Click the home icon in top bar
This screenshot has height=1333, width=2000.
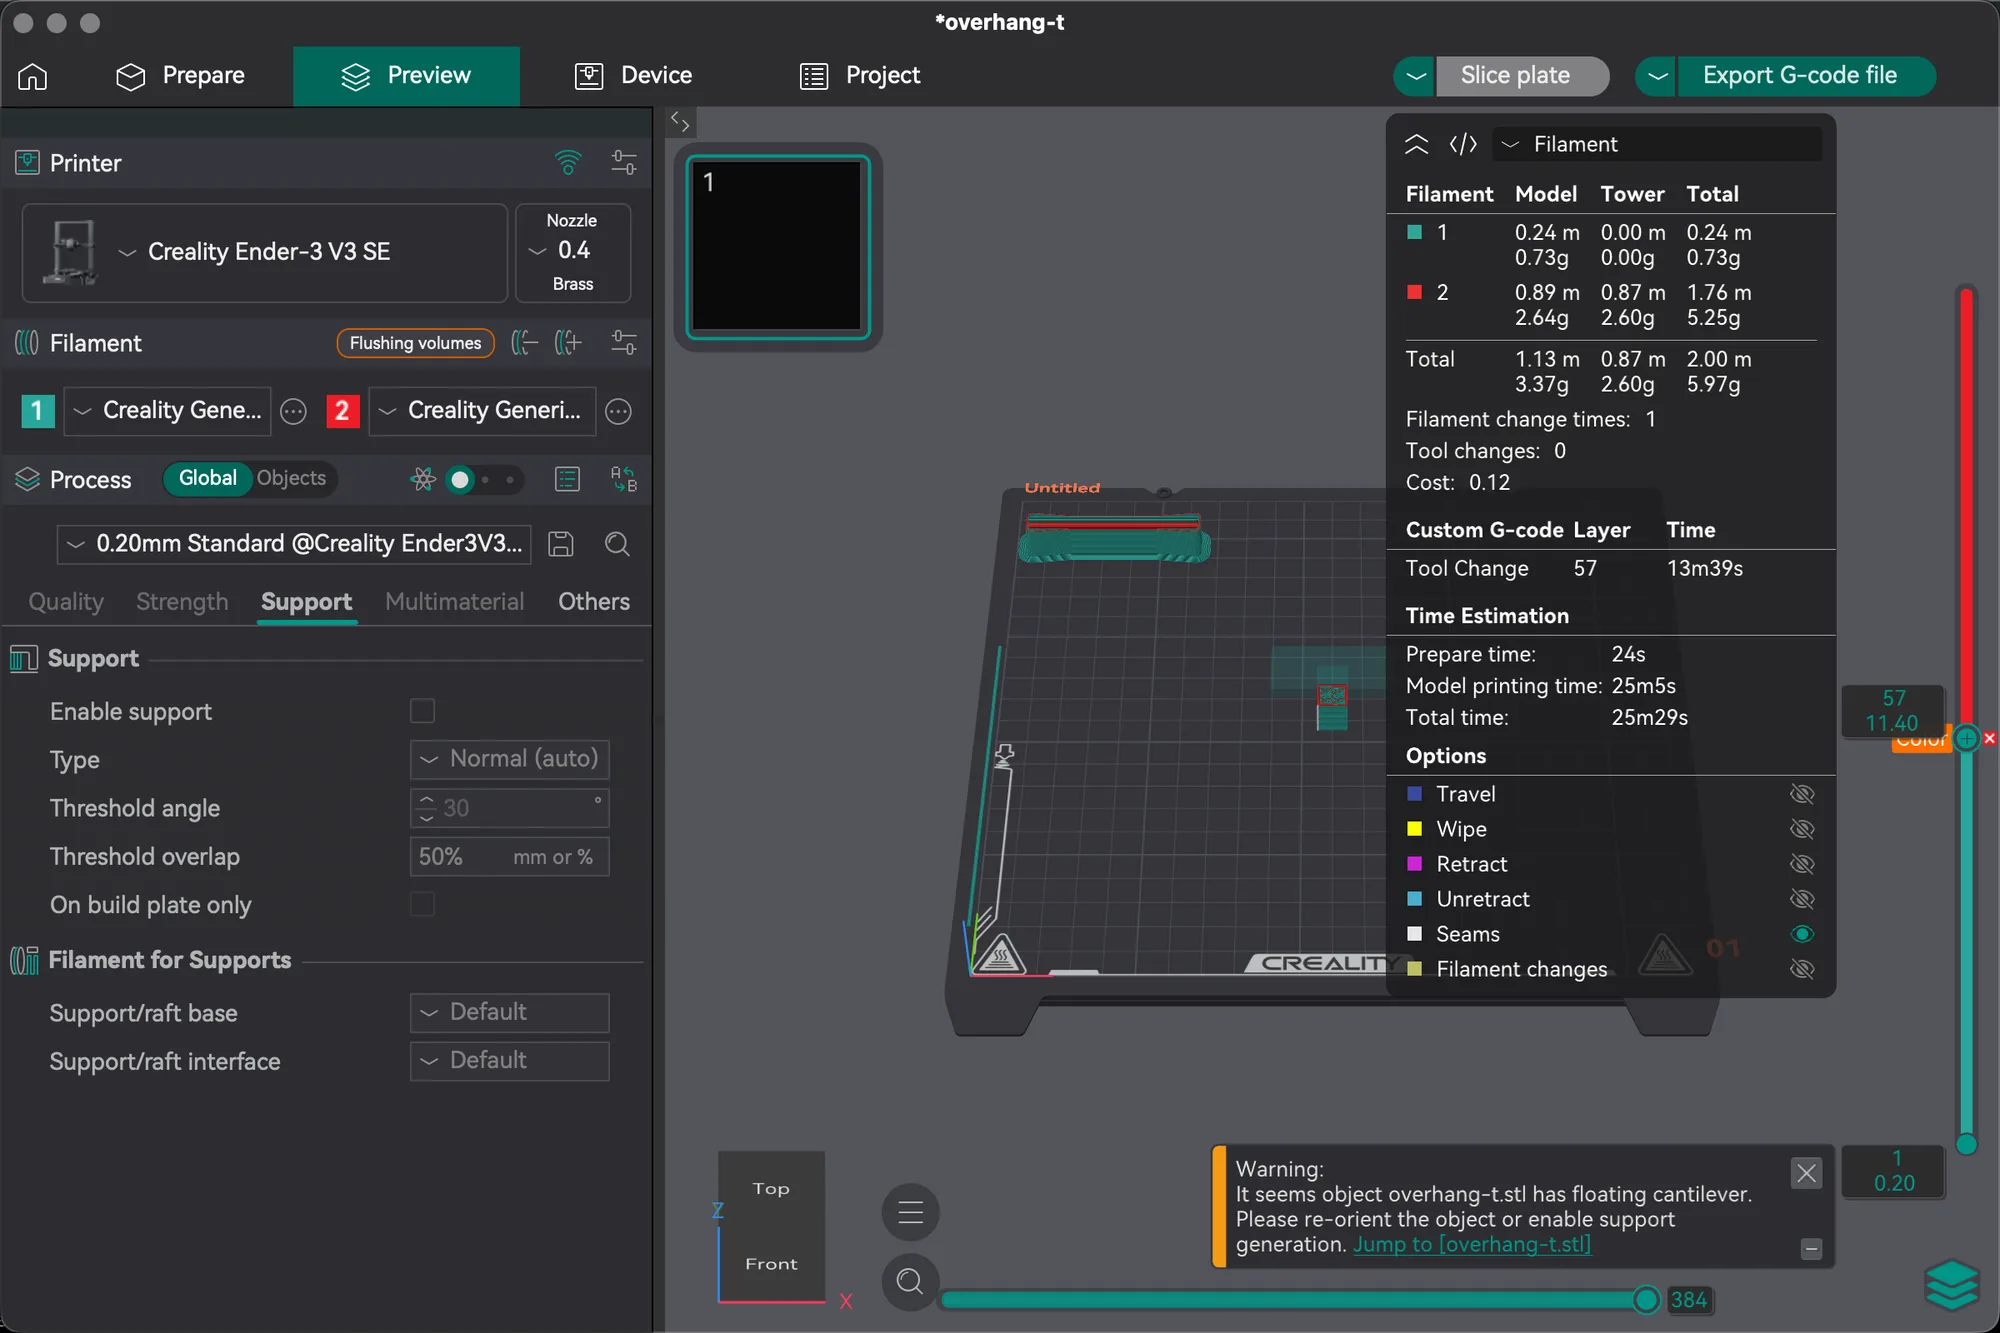click(33, 76)
